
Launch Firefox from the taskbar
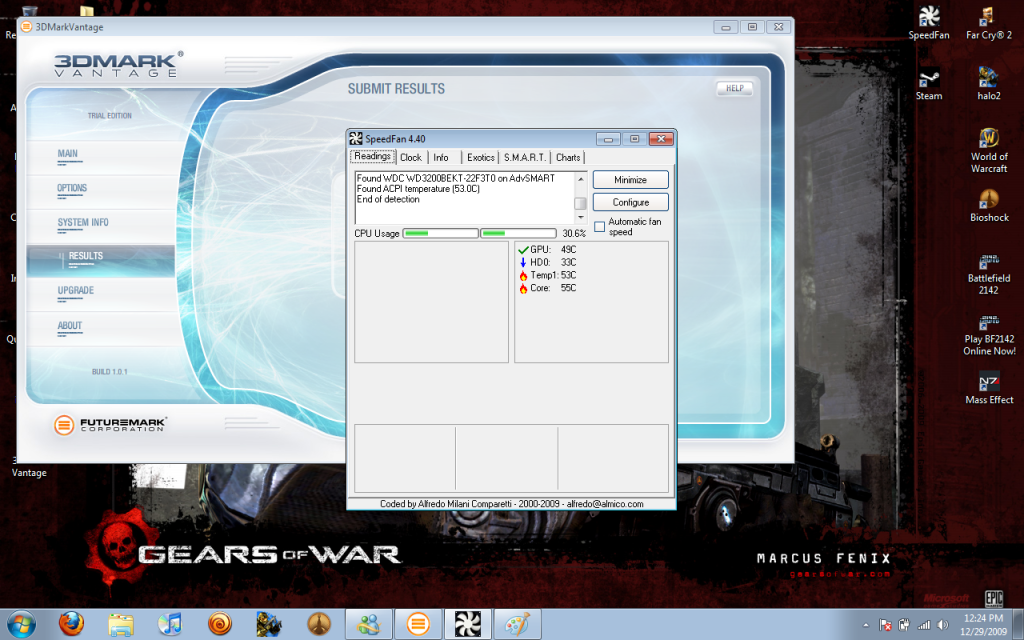click(71, 624)
